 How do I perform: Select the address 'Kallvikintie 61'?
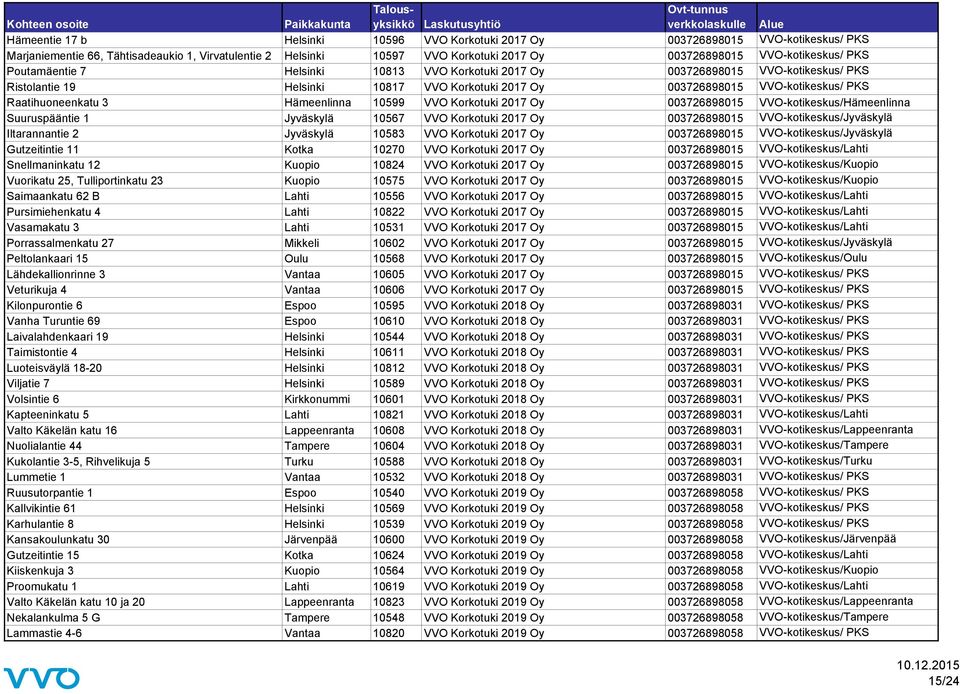[x=41, y=509]
